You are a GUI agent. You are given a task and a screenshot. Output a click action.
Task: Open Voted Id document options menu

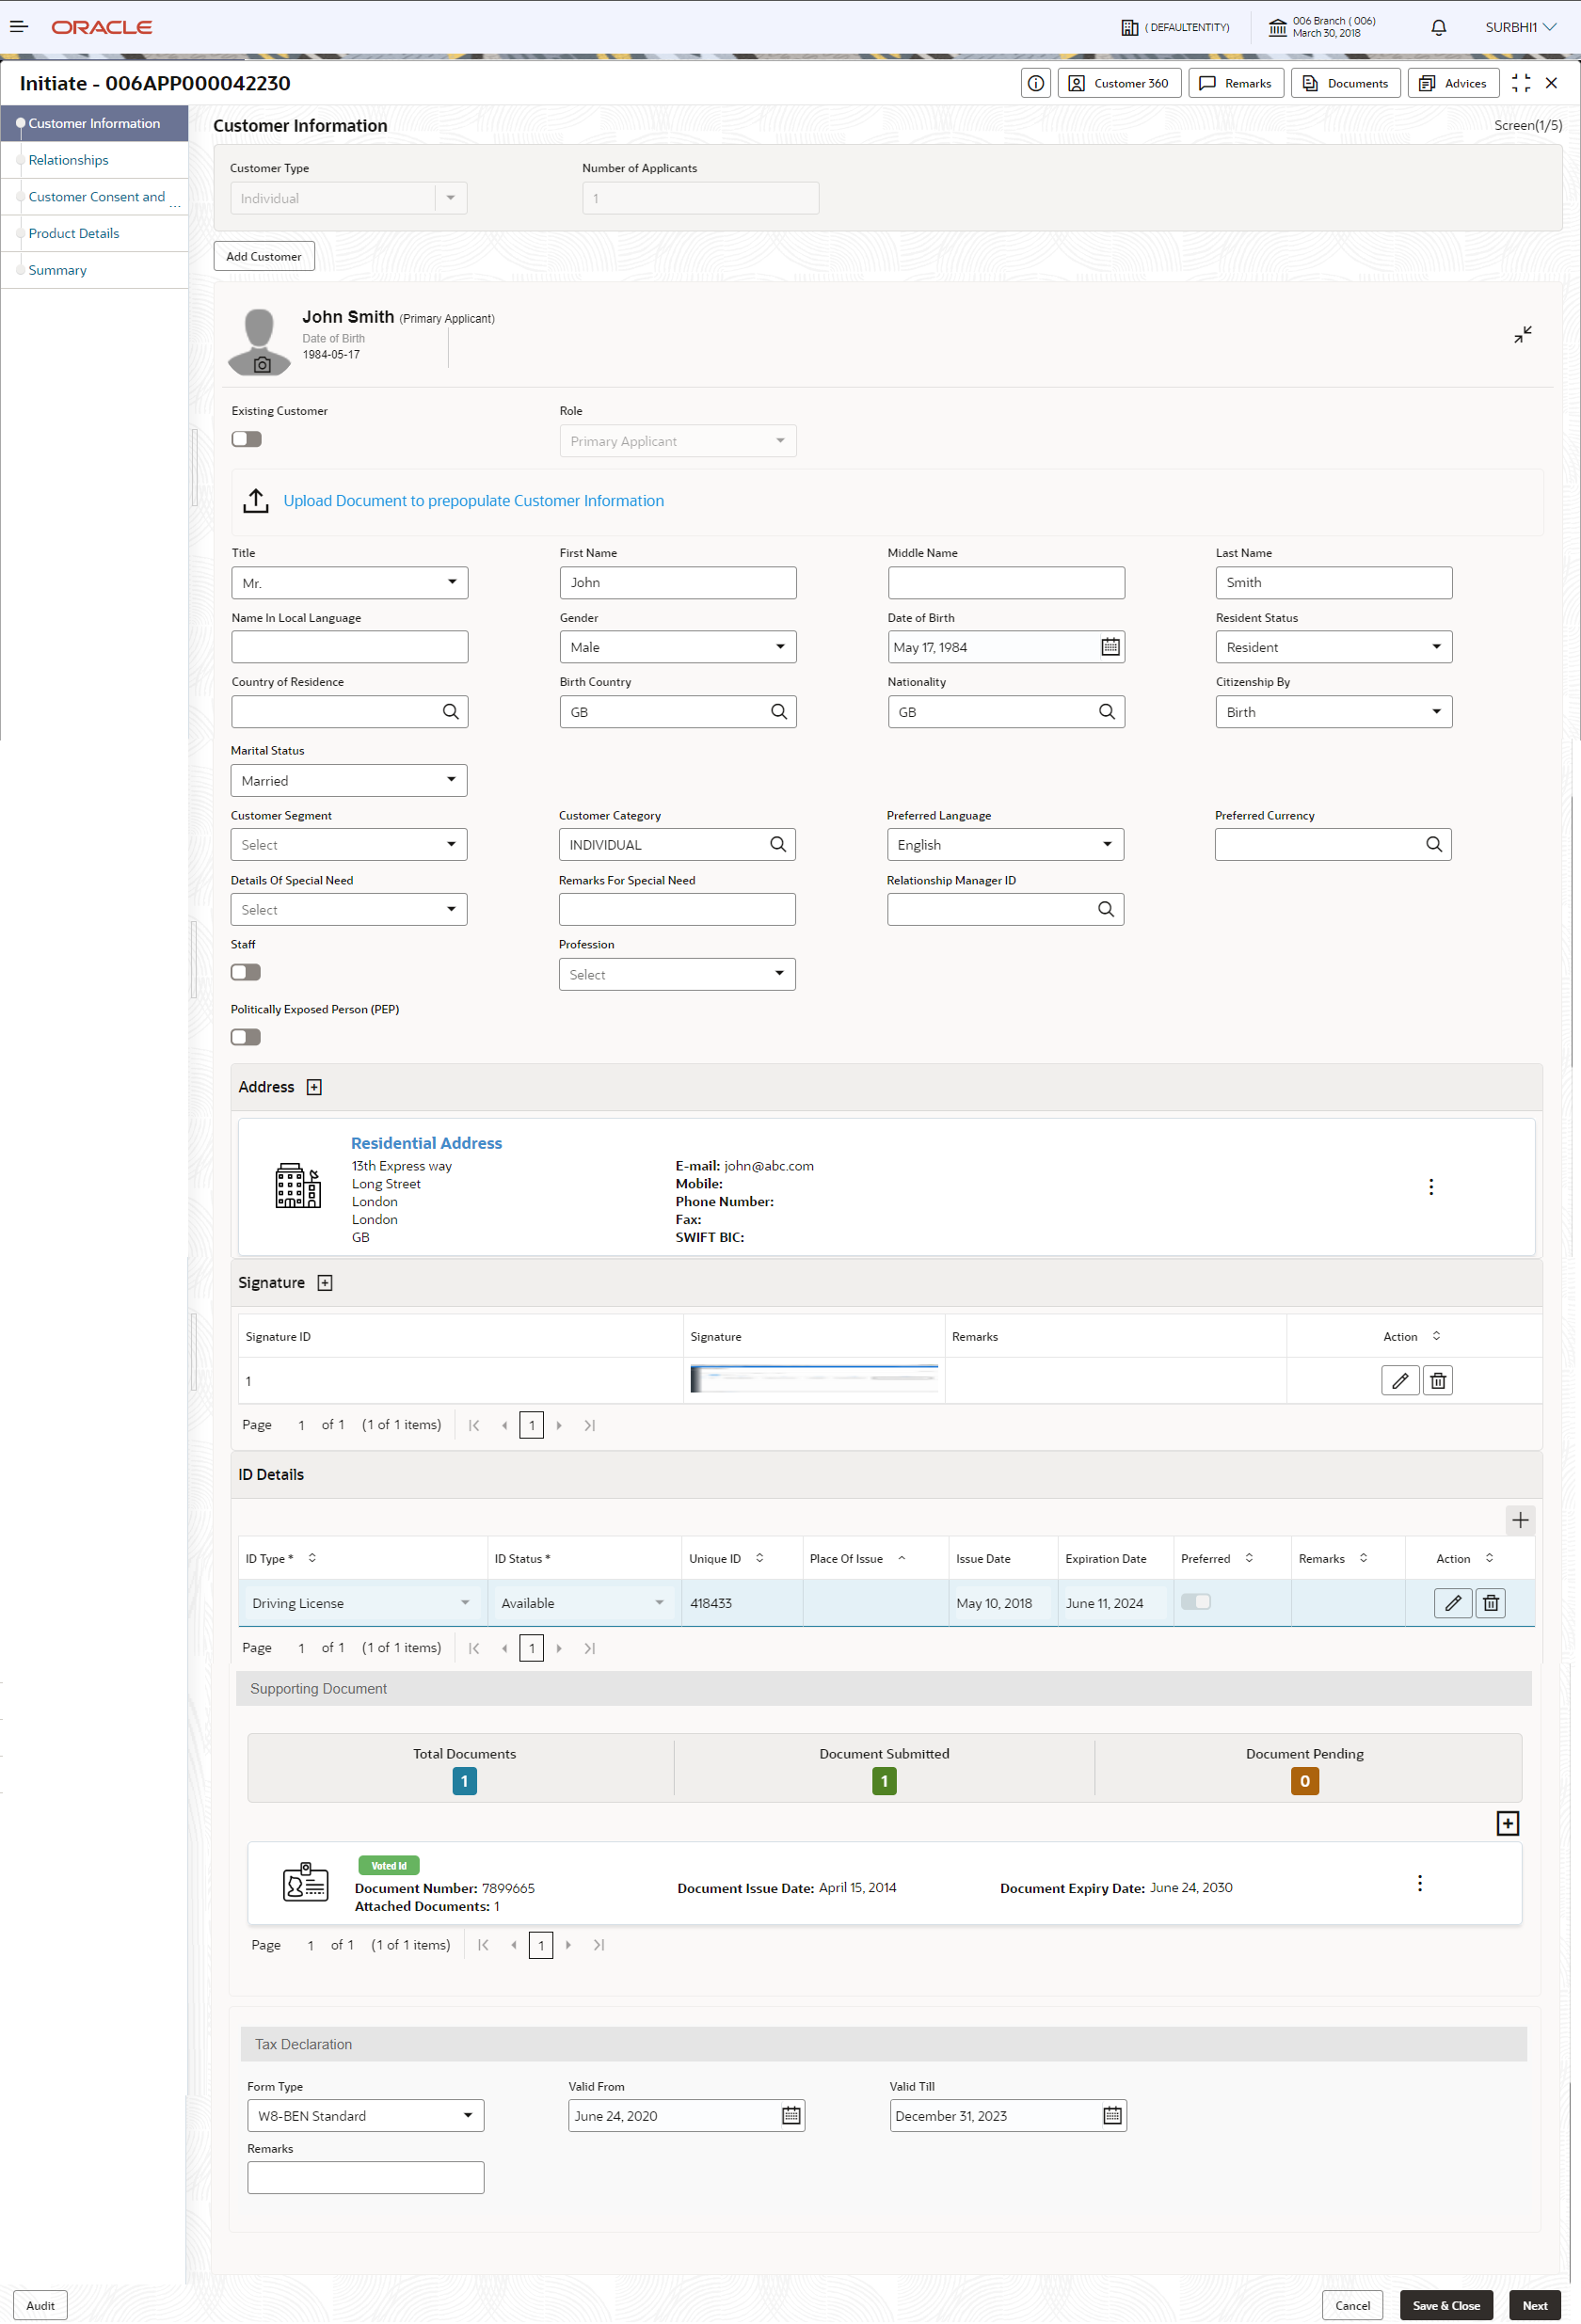(1419, 1883)
